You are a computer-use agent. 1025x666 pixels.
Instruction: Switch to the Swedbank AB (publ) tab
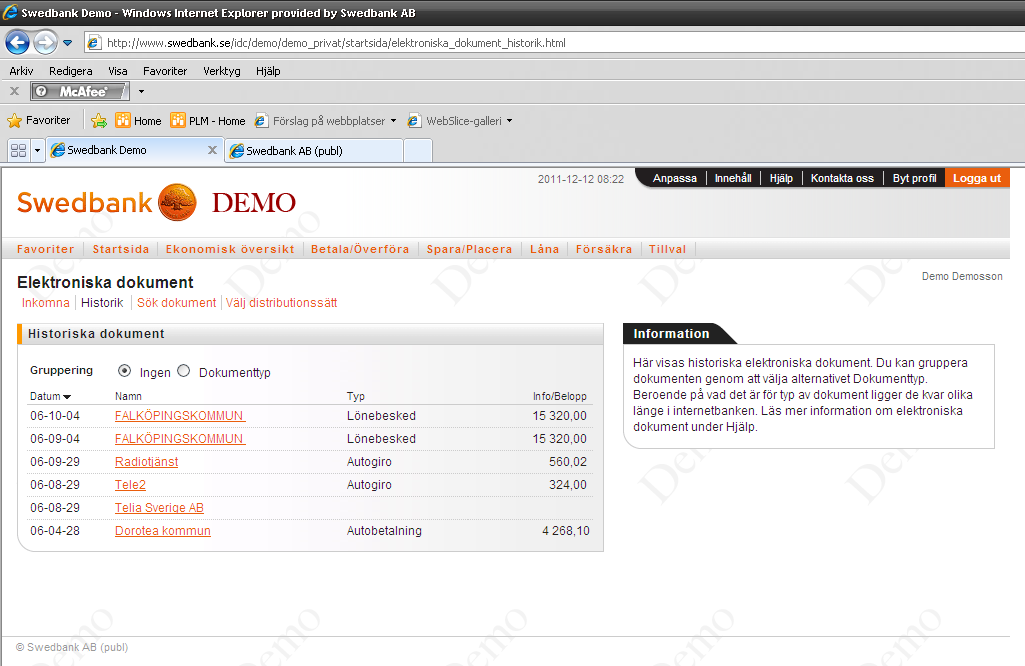tap(314, 151)
